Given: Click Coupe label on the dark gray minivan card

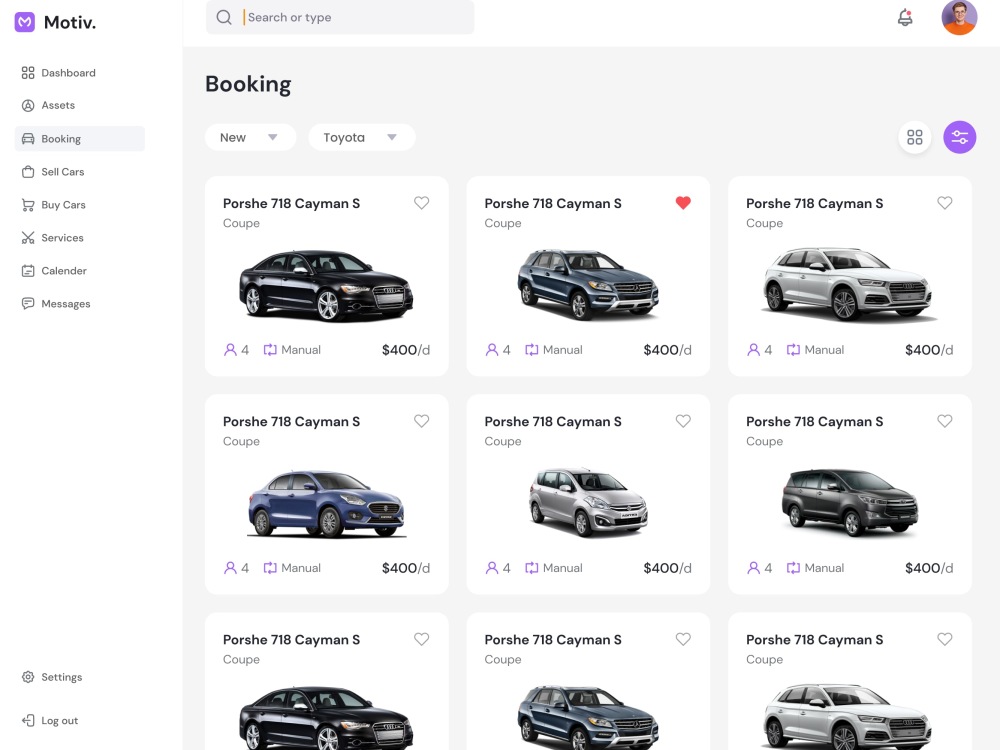Looking at the screenshot, I should pyautogui.click(x=764, y=441).
